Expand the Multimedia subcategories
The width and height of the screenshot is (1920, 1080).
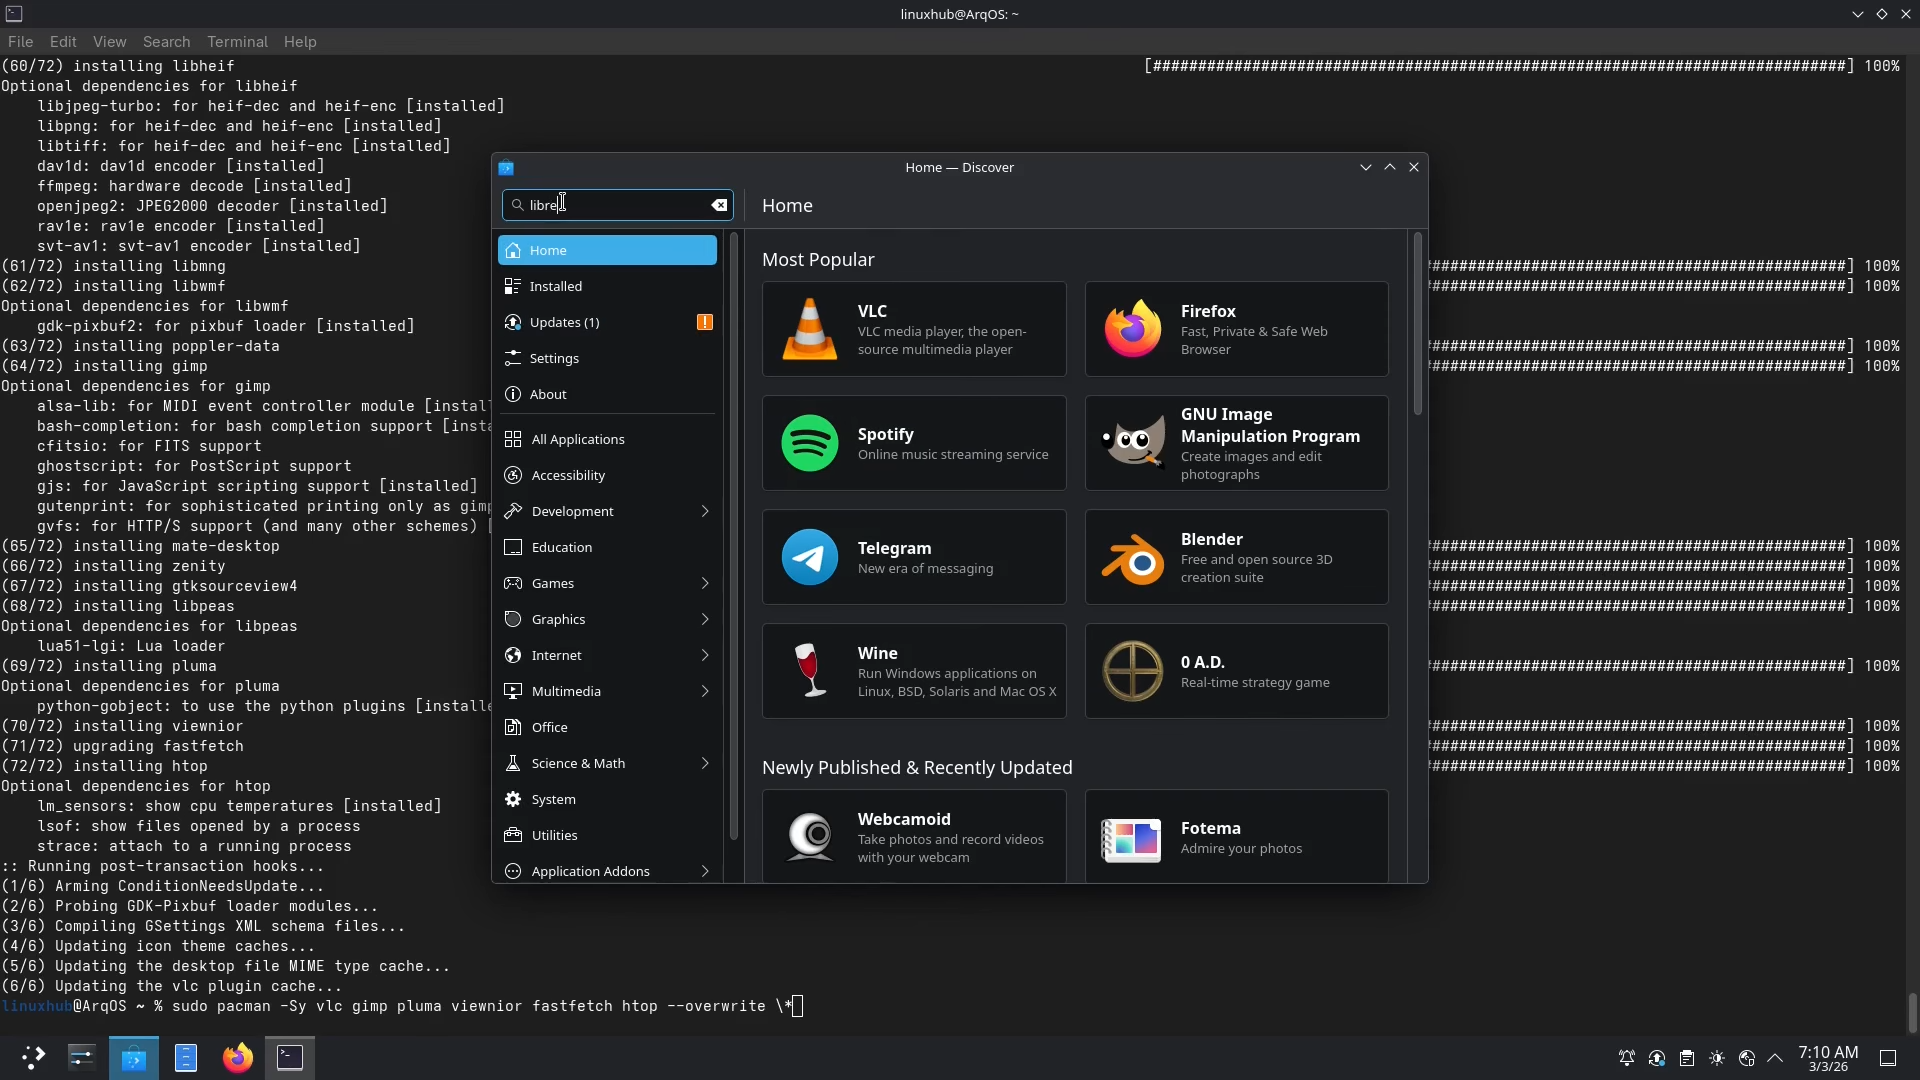pyautogui.click(x=705, y=691)
